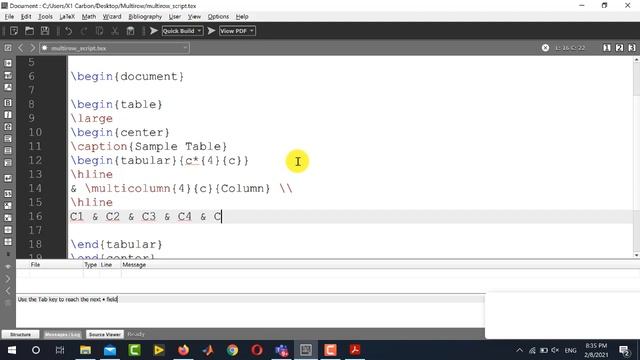Open Windows Start menu
Image resolution: width=640 pixels, height=360 pixels.
(x=11, y=350)
